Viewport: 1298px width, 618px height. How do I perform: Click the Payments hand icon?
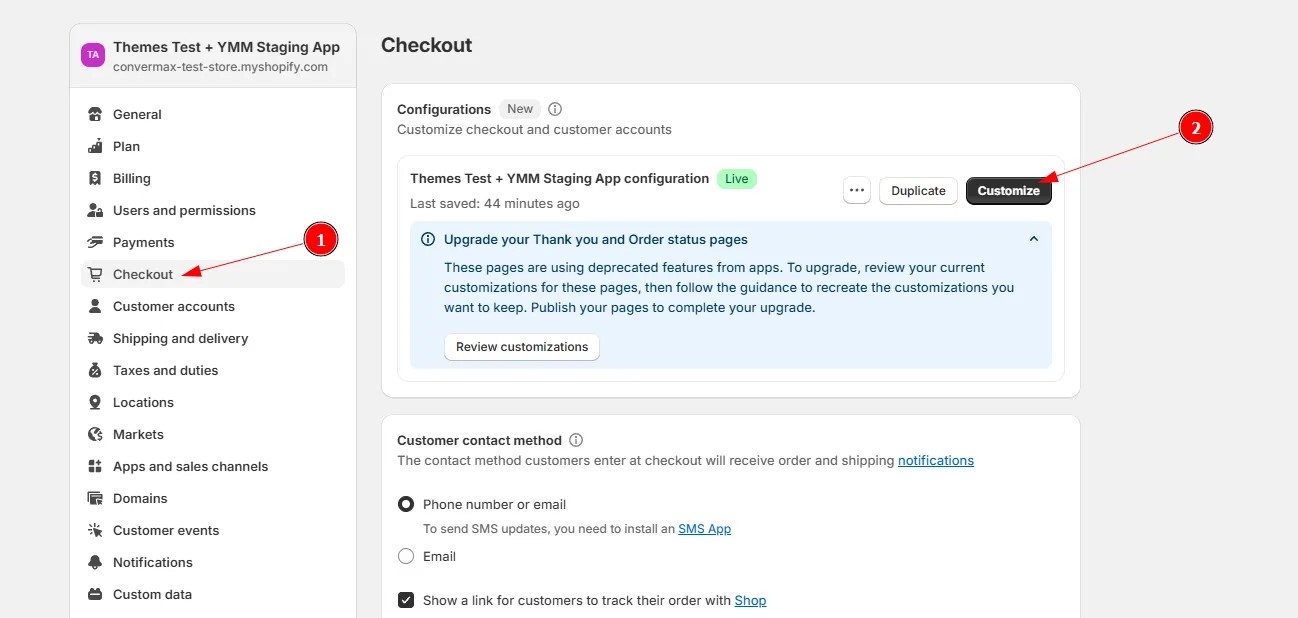(x=95, y=242)
